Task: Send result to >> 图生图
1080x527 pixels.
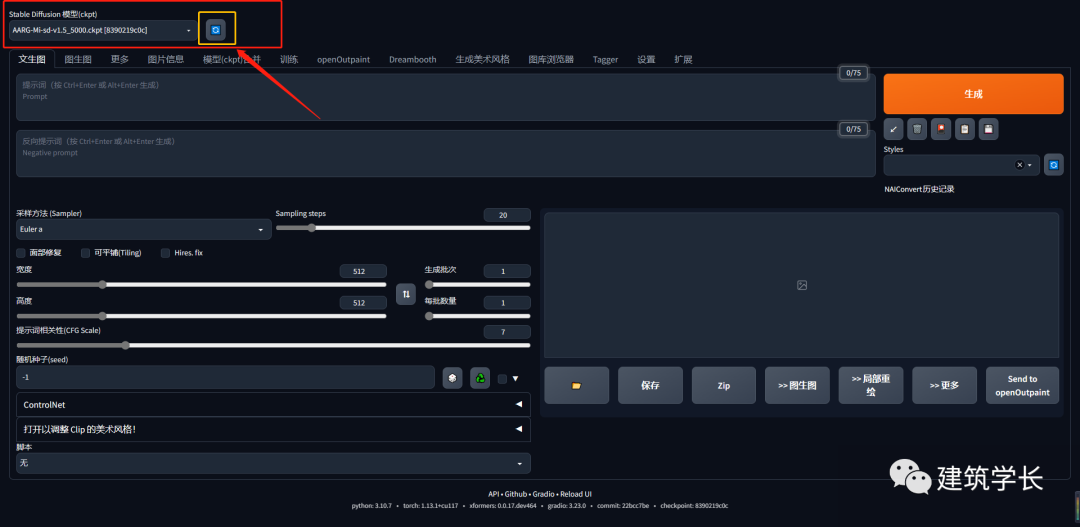Action: click(x=798, y=385)
